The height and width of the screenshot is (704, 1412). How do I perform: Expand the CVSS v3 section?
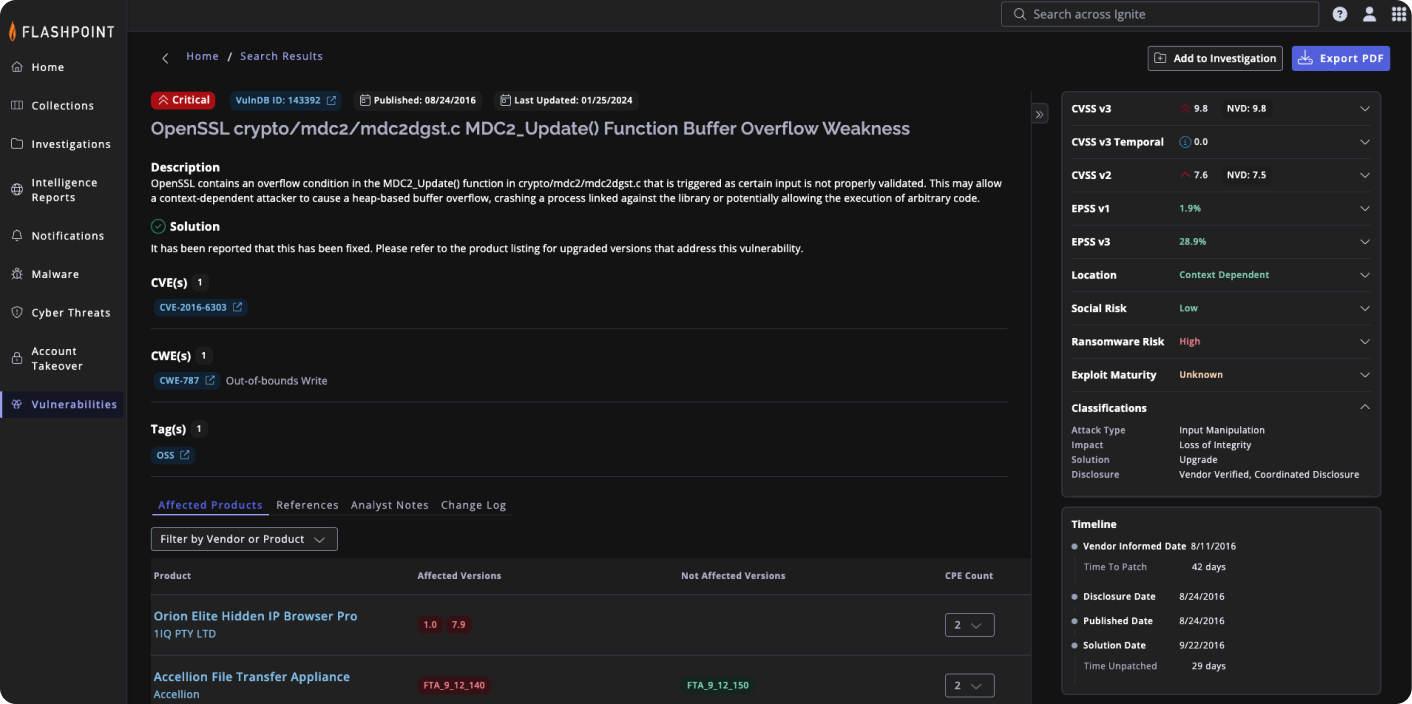tap(1365, 108)
